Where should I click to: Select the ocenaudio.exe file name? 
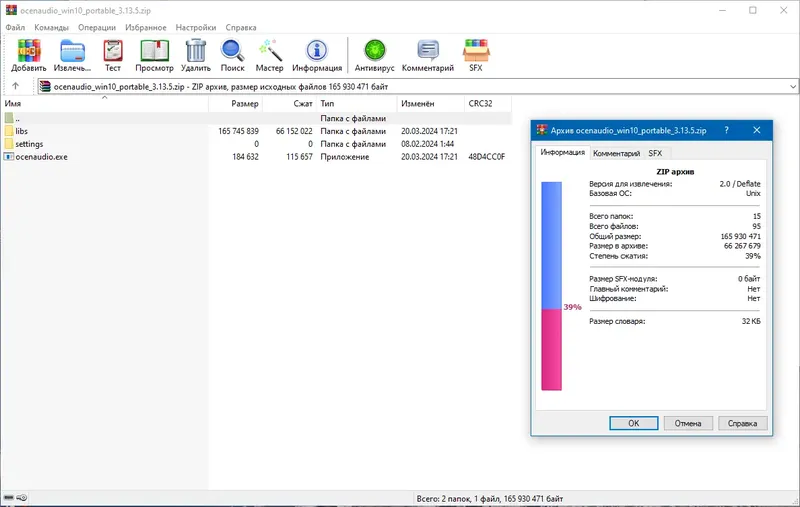41,157
